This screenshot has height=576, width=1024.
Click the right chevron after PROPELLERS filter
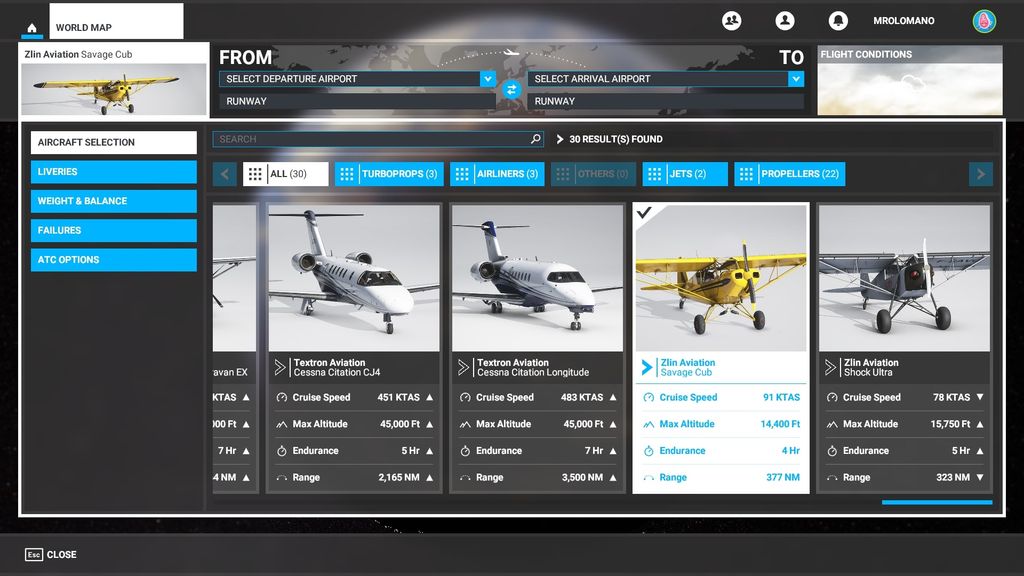point(979,173)
